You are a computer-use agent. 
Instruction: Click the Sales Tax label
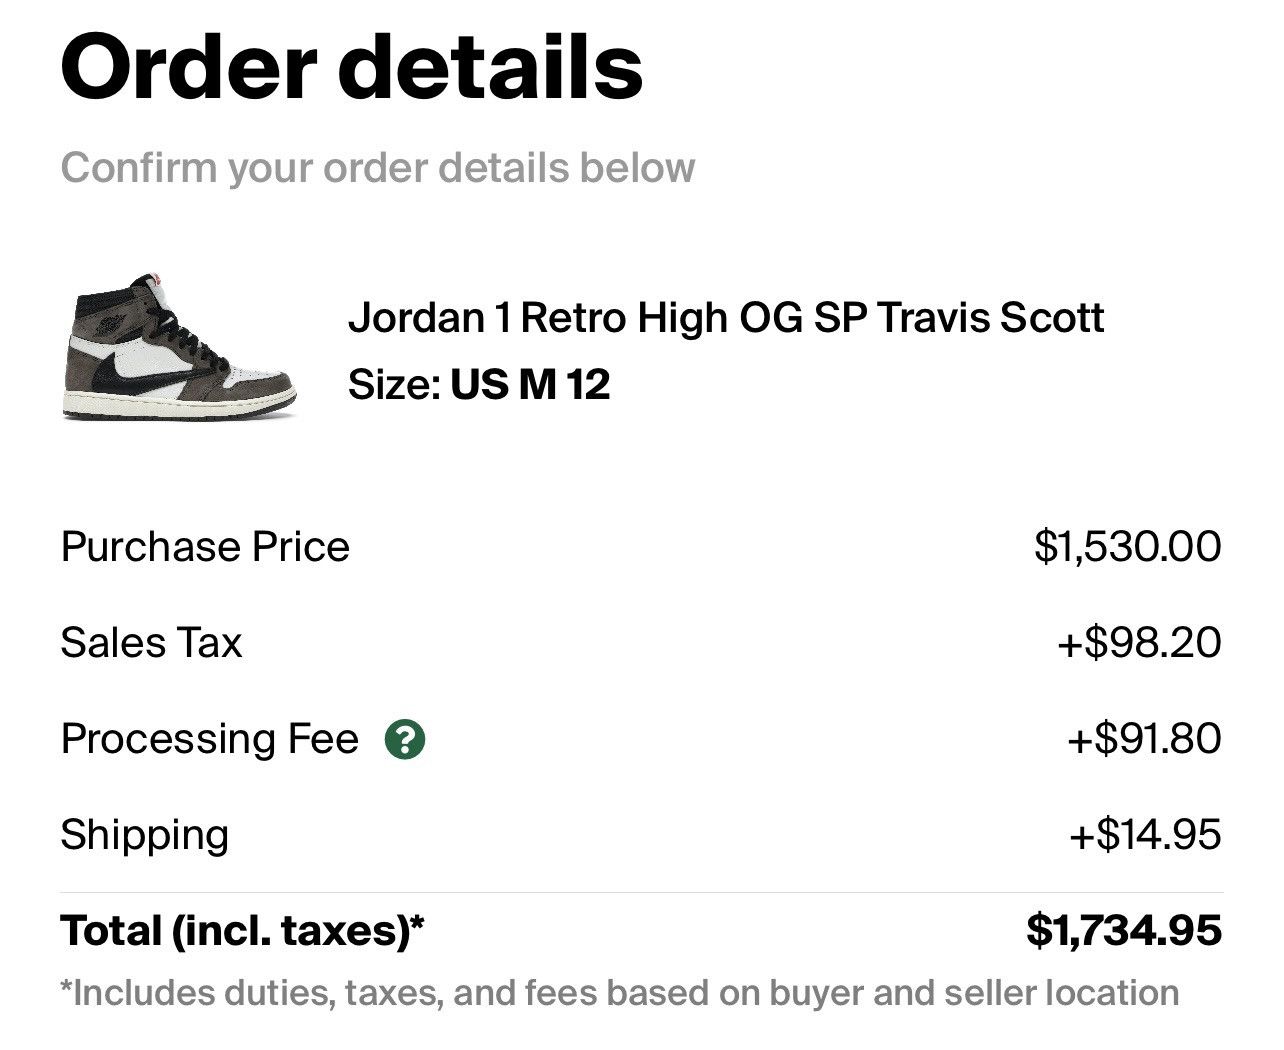pyautogui.click(x=150, y=643)
